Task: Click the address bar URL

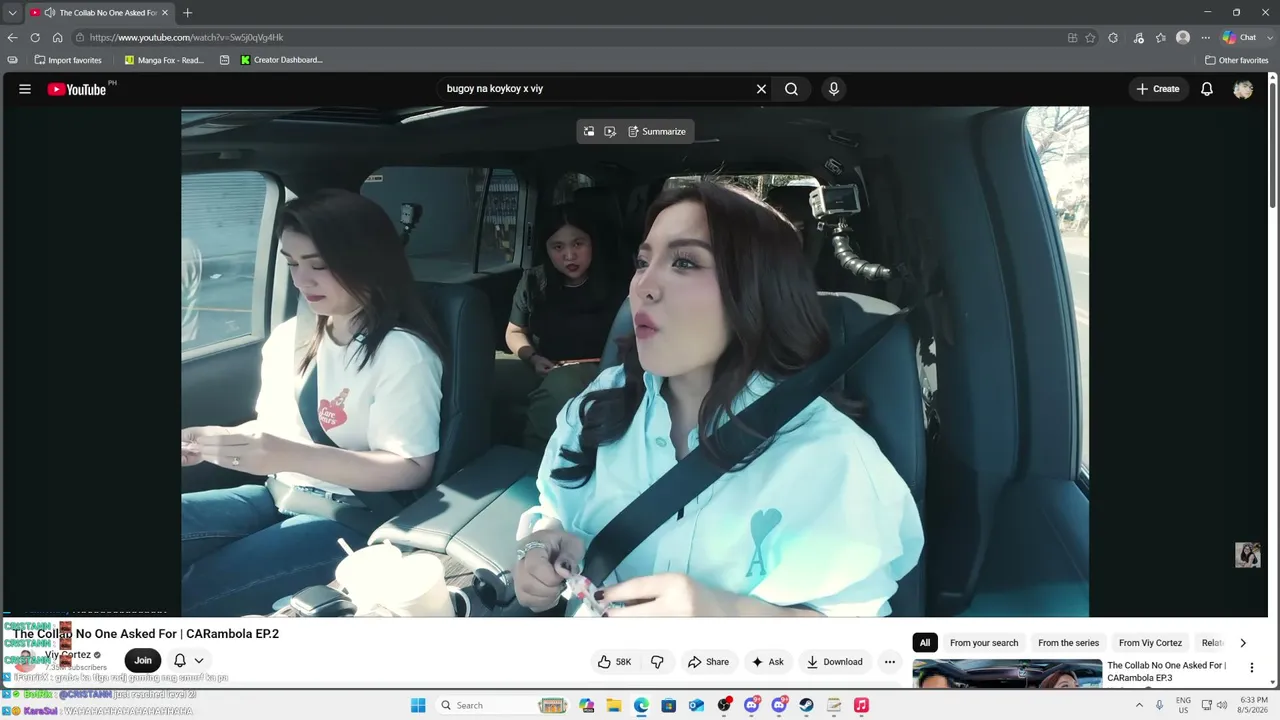Action: coord(186,38)
